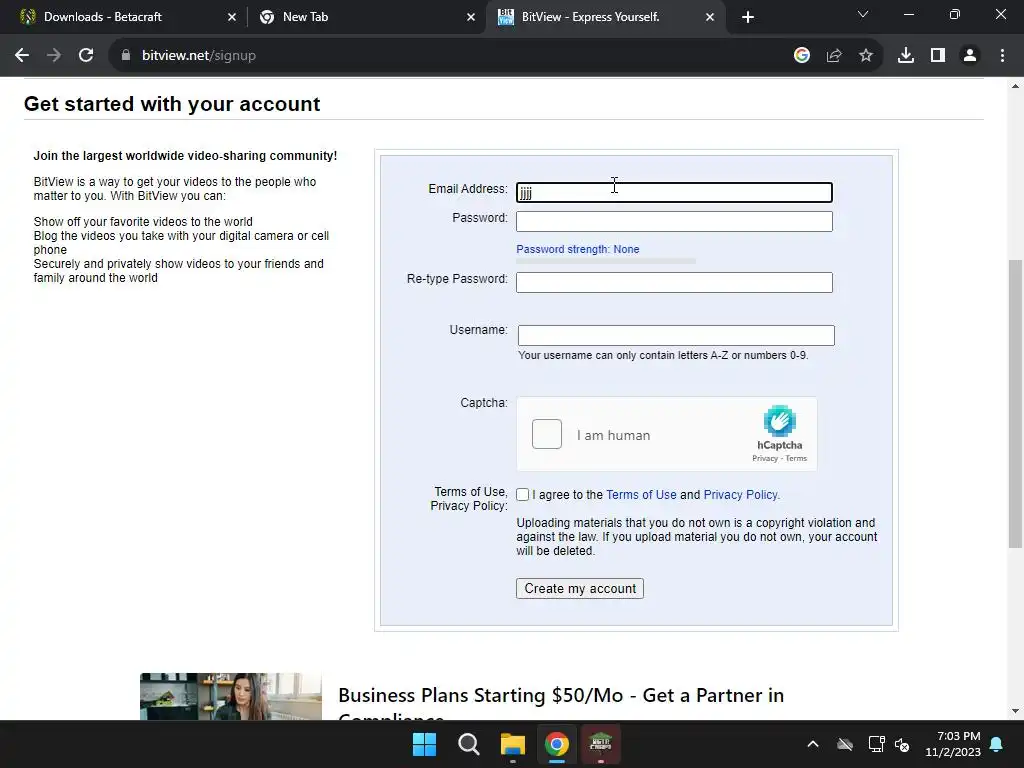Open Chrome downloads icon
Image resolution: width=1024 pixels, height=768 pixels.
click(906, 56)
